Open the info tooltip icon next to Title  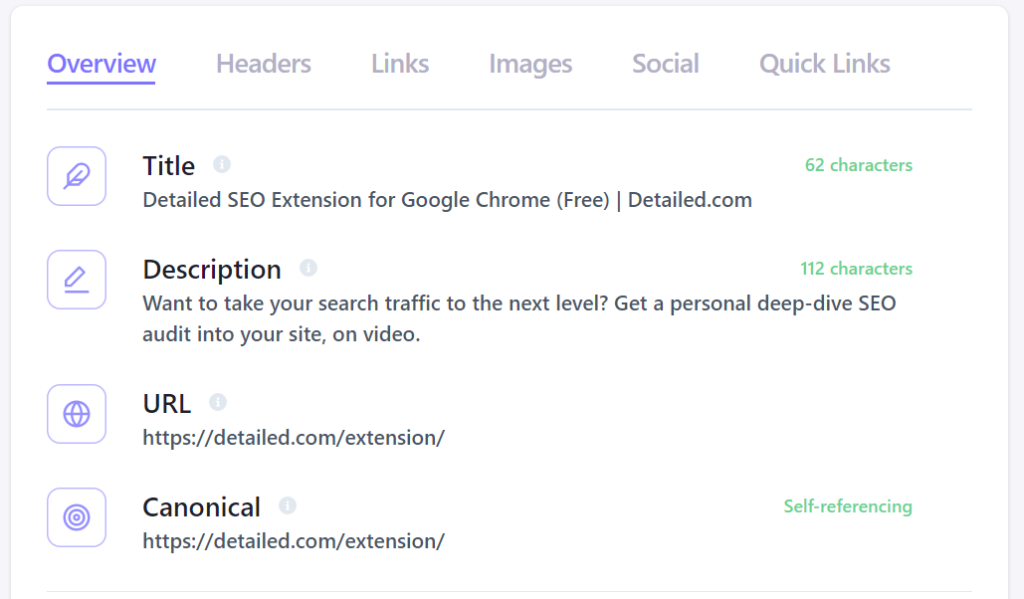[222, 164]
